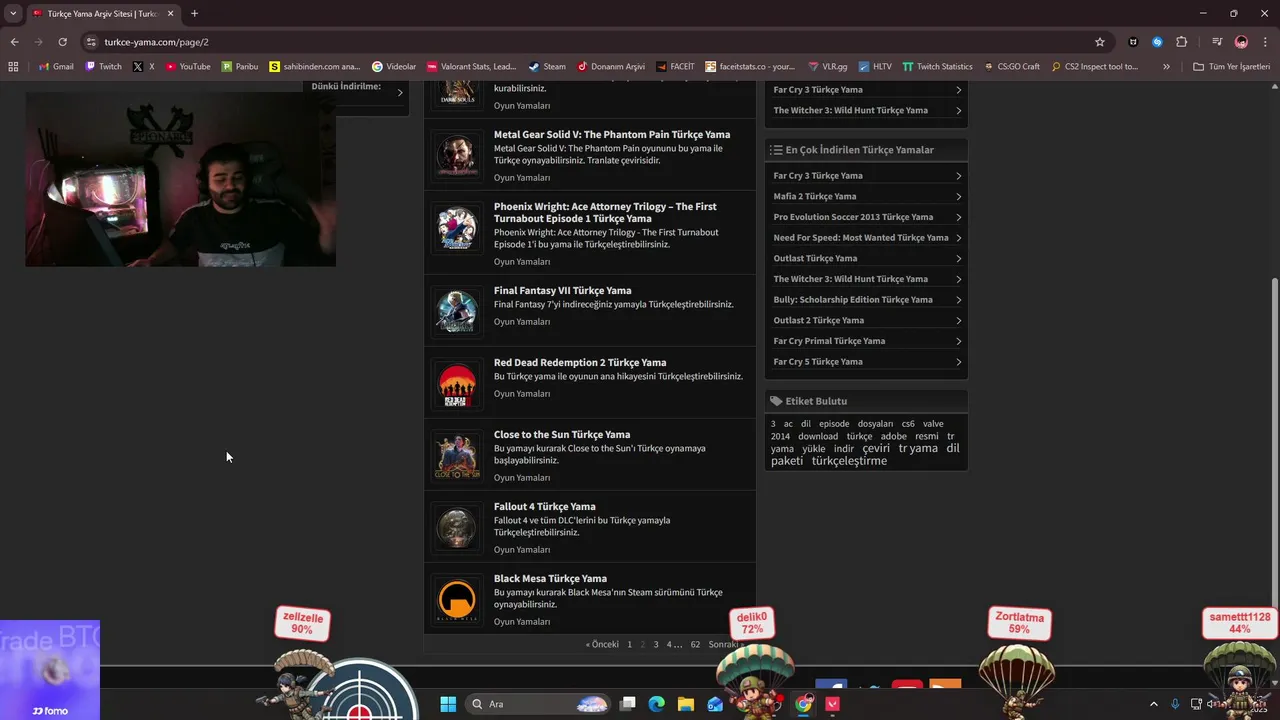The height and width of the screenshot is (720, 1280).
Task: Open Task View in the taskbar
Action: tap(627, 704)
